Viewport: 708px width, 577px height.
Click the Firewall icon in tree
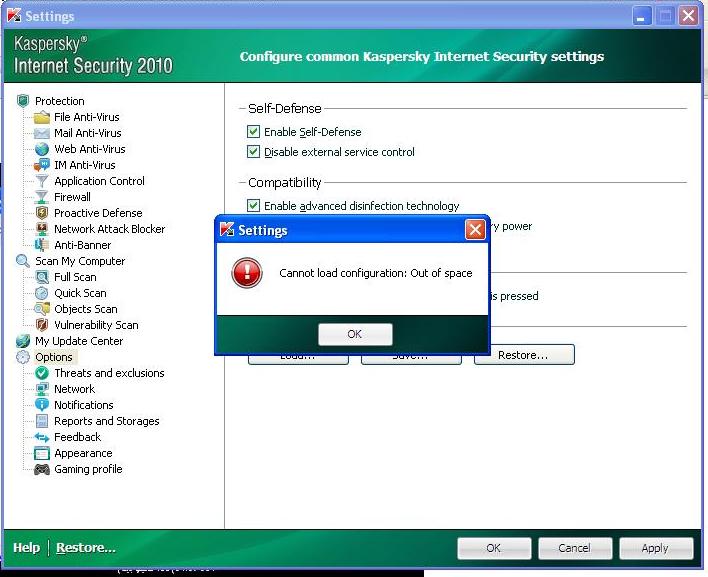(x=42, y=197)
